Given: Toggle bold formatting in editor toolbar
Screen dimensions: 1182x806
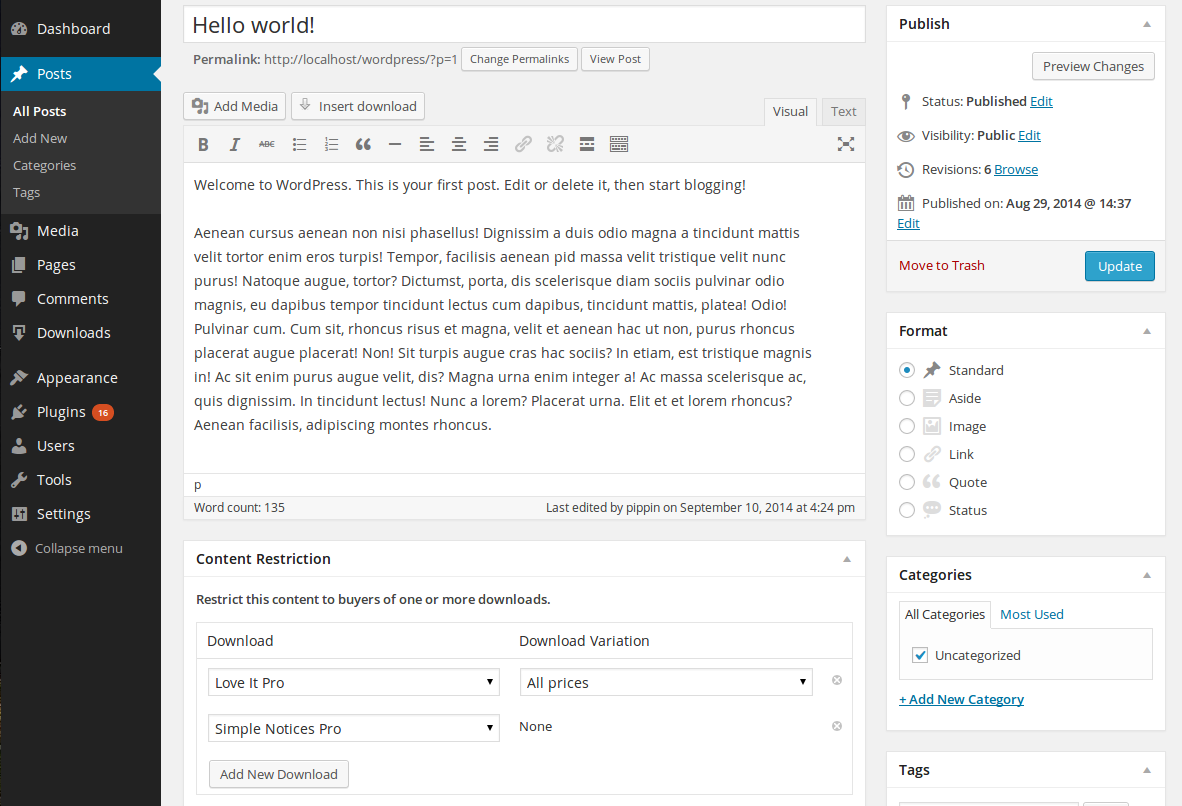Looking at the screenshot, I should (x=203, y=145).
